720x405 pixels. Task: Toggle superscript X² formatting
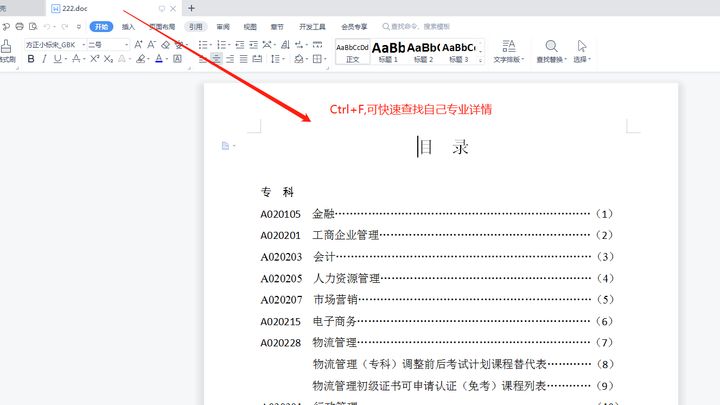pos(95,59)
